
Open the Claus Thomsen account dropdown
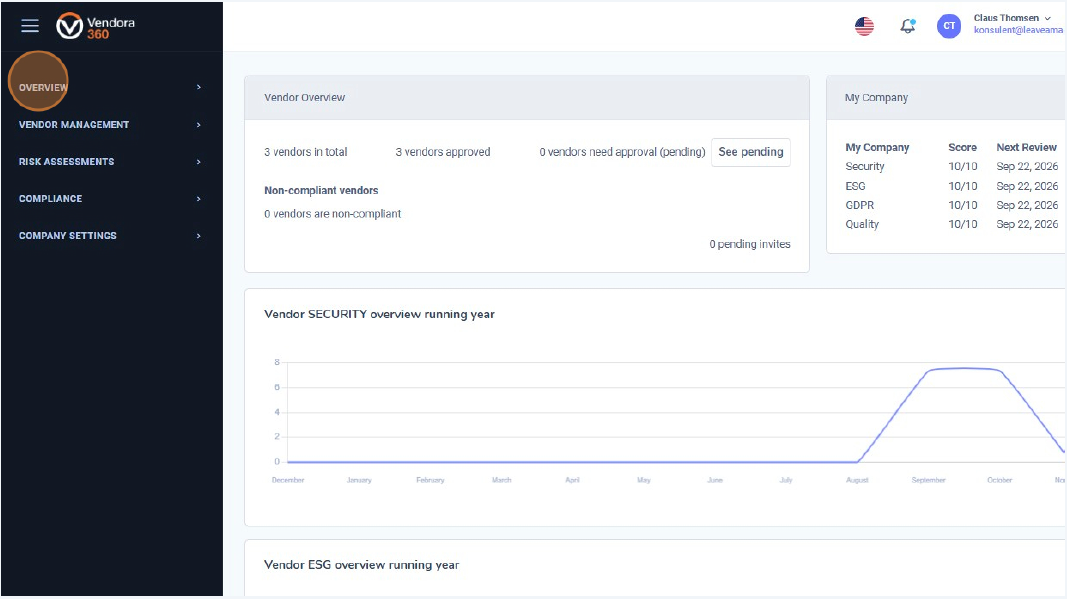[x=1011, y=17]
